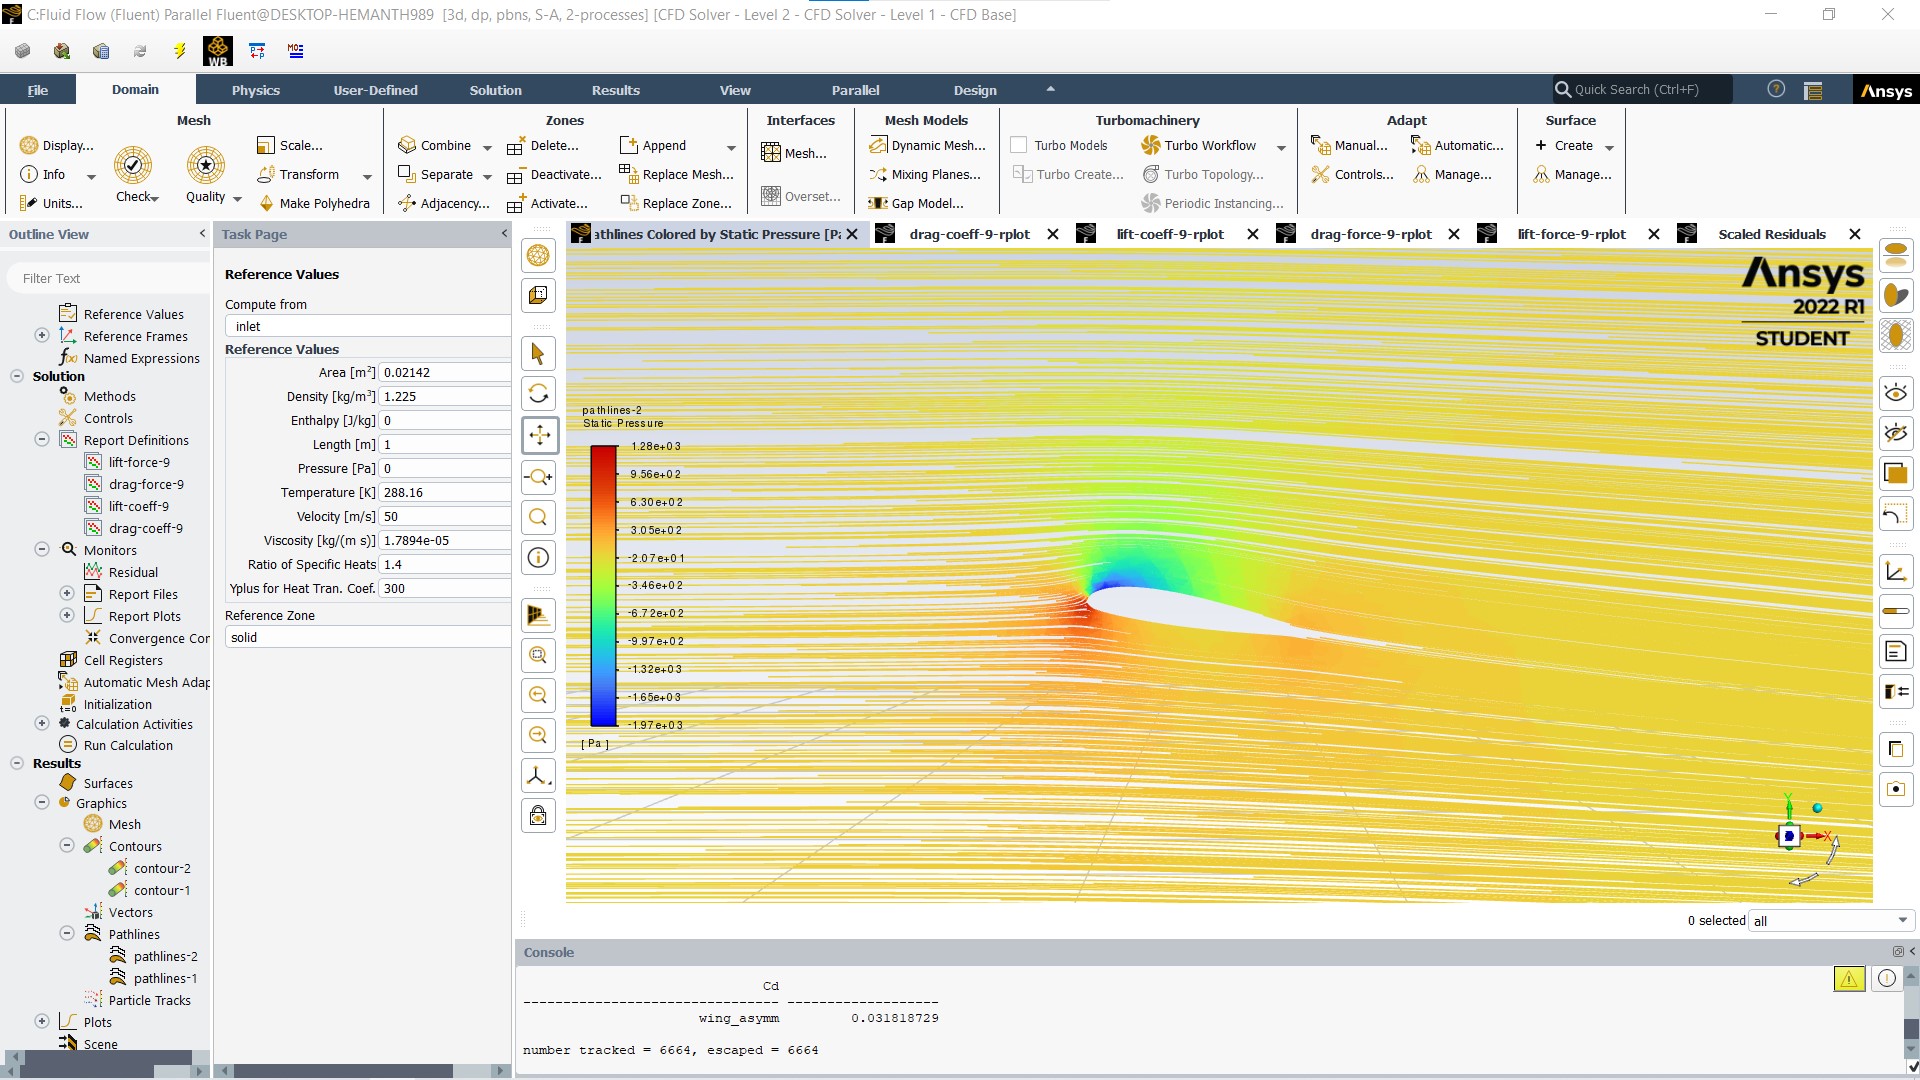Click the Make Polyhedra button
The width and height of the screenshot is (1920, 1080).
pos(324,203)
